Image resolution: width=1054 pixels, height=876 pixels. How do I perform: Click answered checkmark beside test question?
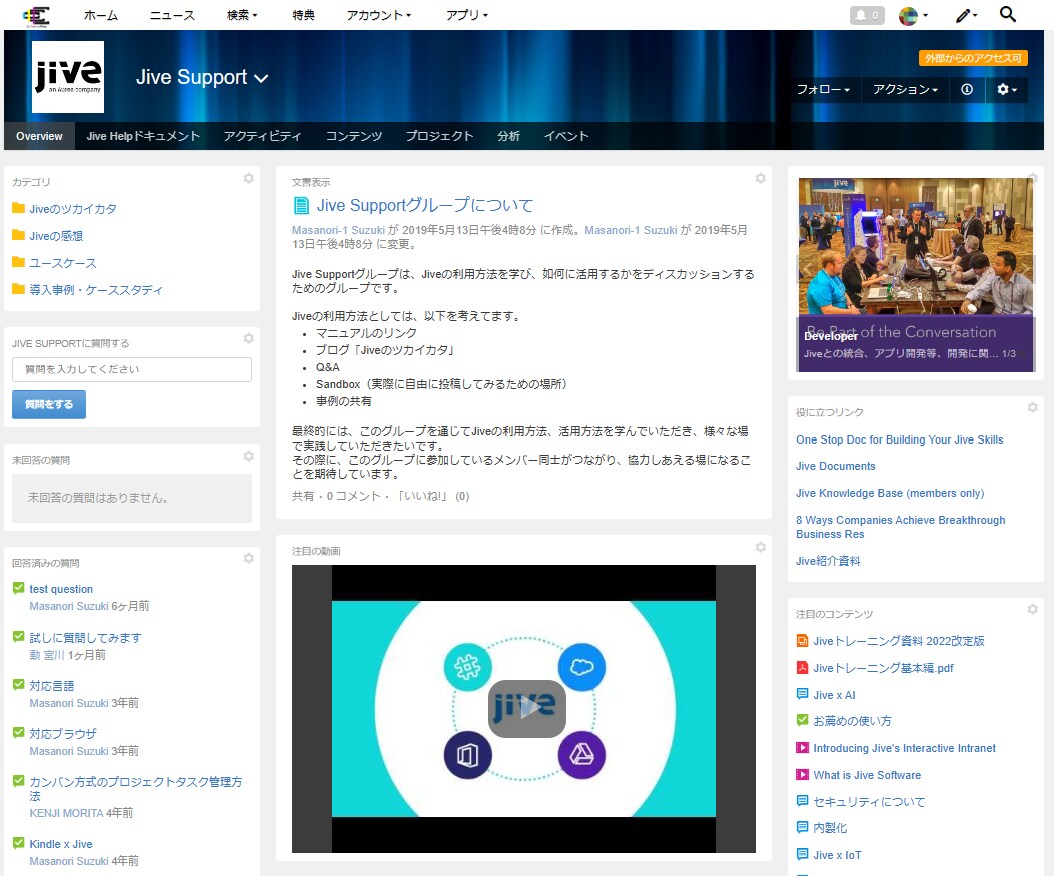19,588
